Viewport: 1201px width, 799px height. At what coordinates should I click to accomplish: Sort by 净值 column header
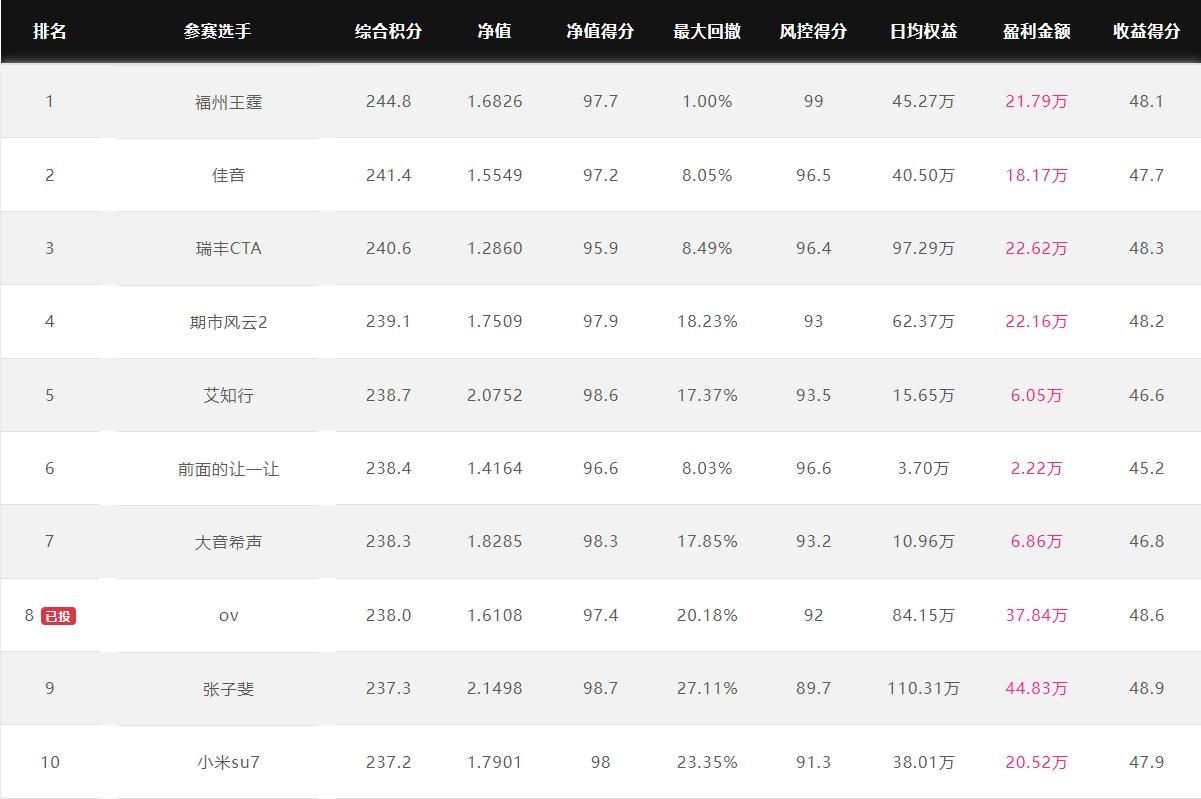point(494,31)
